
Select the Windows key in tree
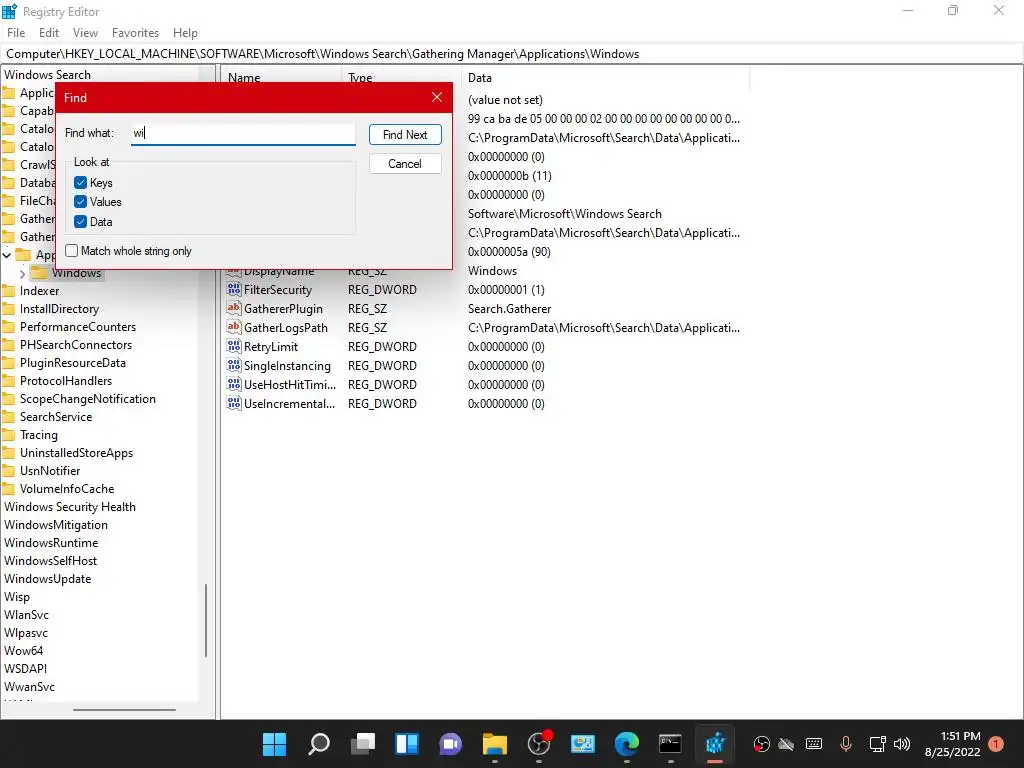pyautogui.click(x=76, y=274)
